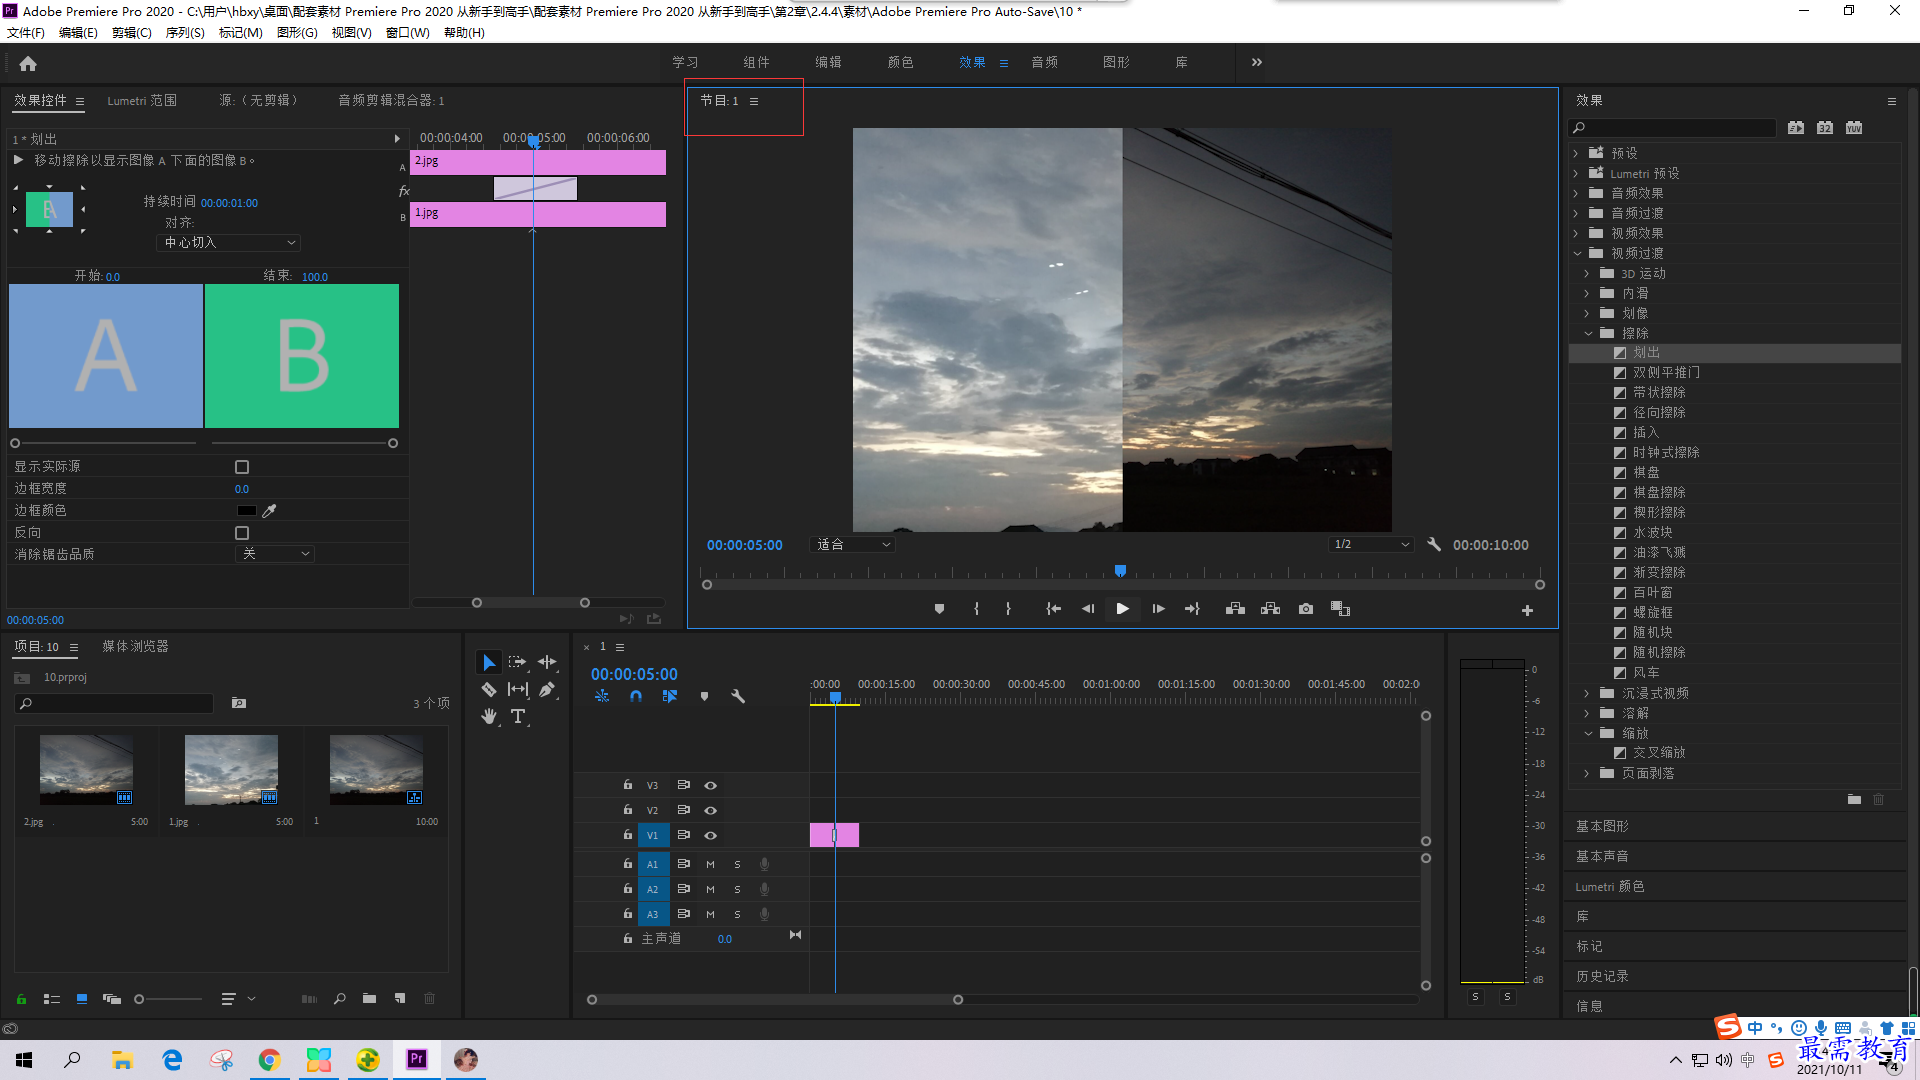Screen dimensions: 1920x1080
Task: Open the 序列(S) menu
Action: (185, 33)
